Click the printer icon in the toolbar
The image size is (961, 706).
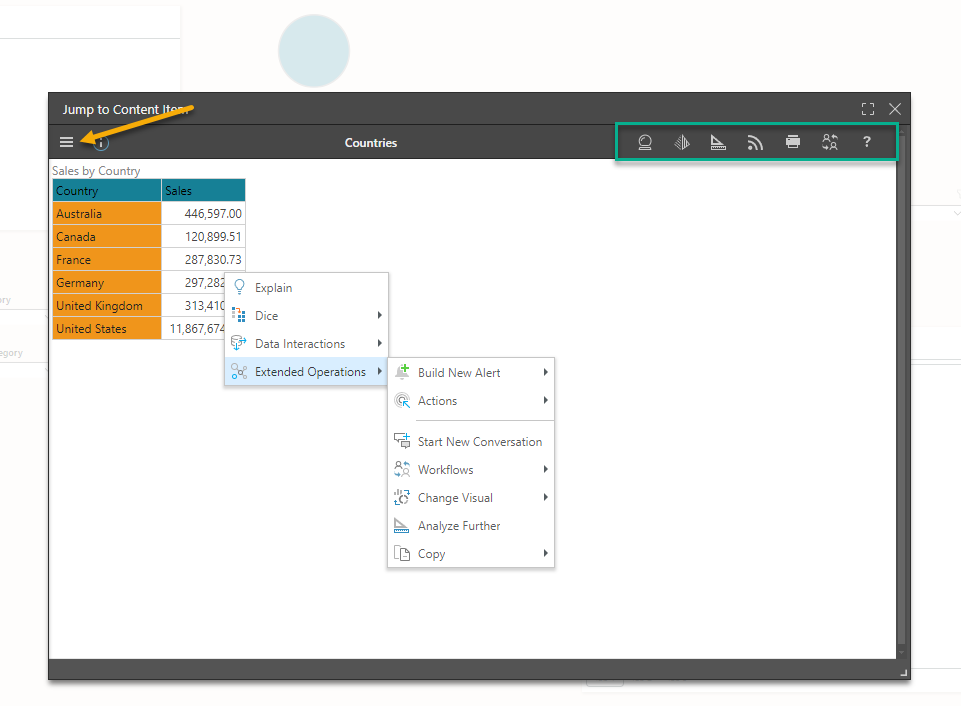click(793, 142)
